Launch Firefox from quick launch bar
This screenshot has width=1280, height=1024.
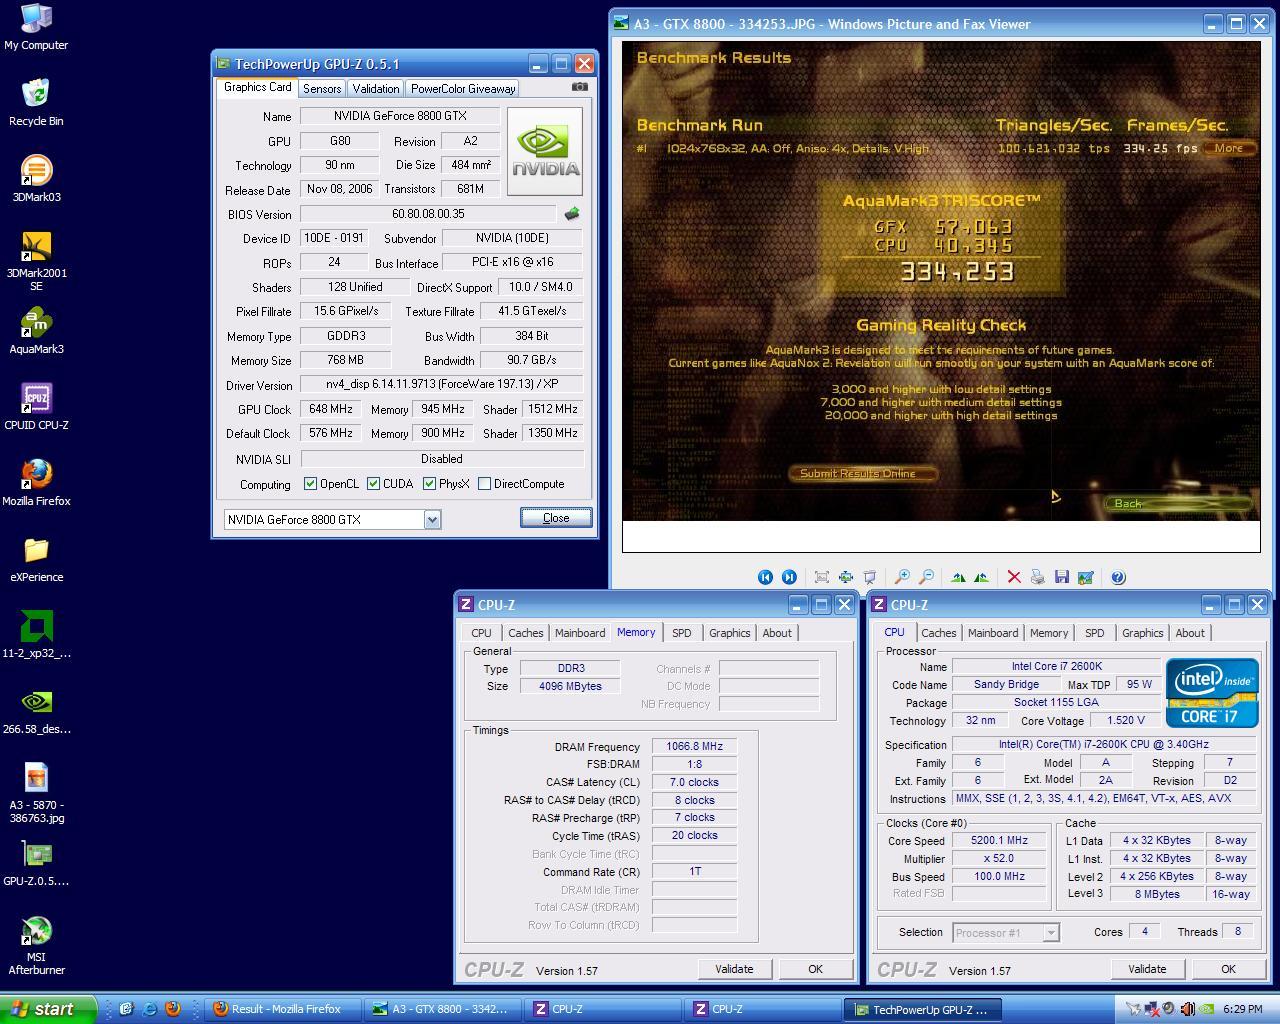(x=173, y=1009)
